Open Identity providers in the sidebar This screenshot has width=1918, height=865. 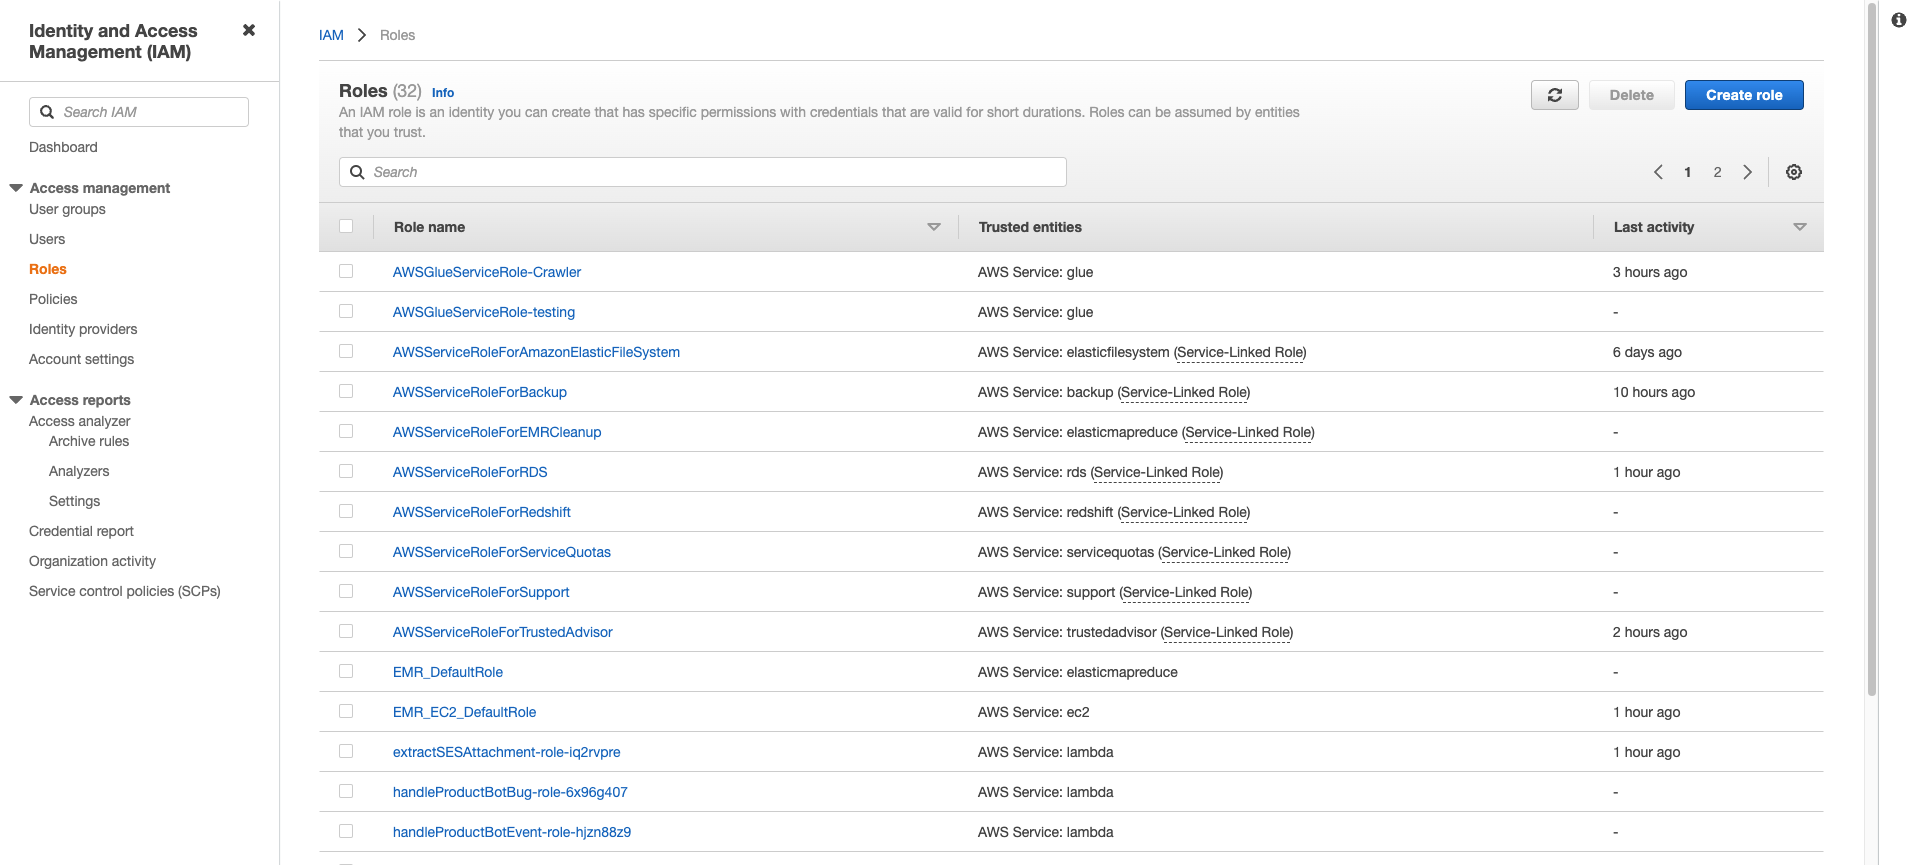click(83, 329)
